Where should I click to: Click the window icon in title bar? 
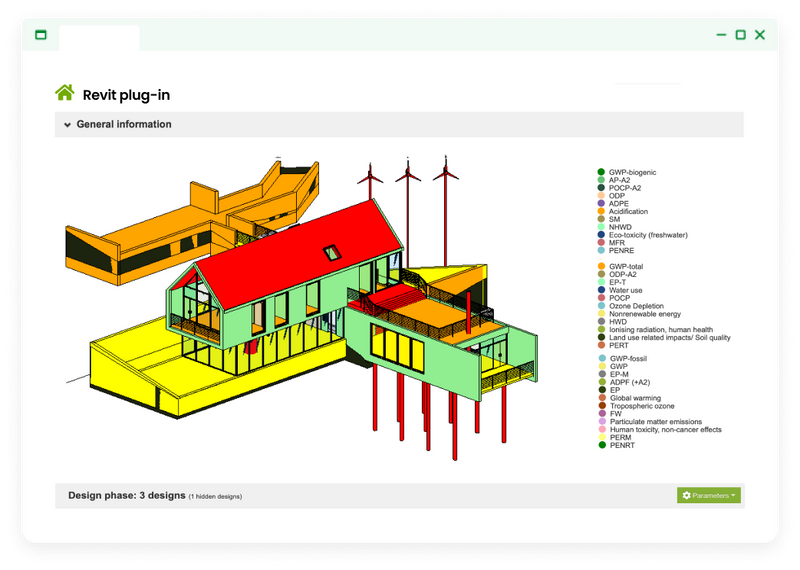tap(41, 35)
